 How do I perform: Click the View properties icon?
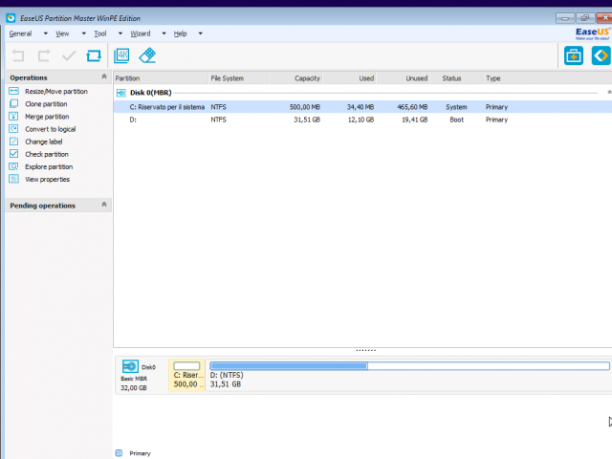tap(14, 179)
